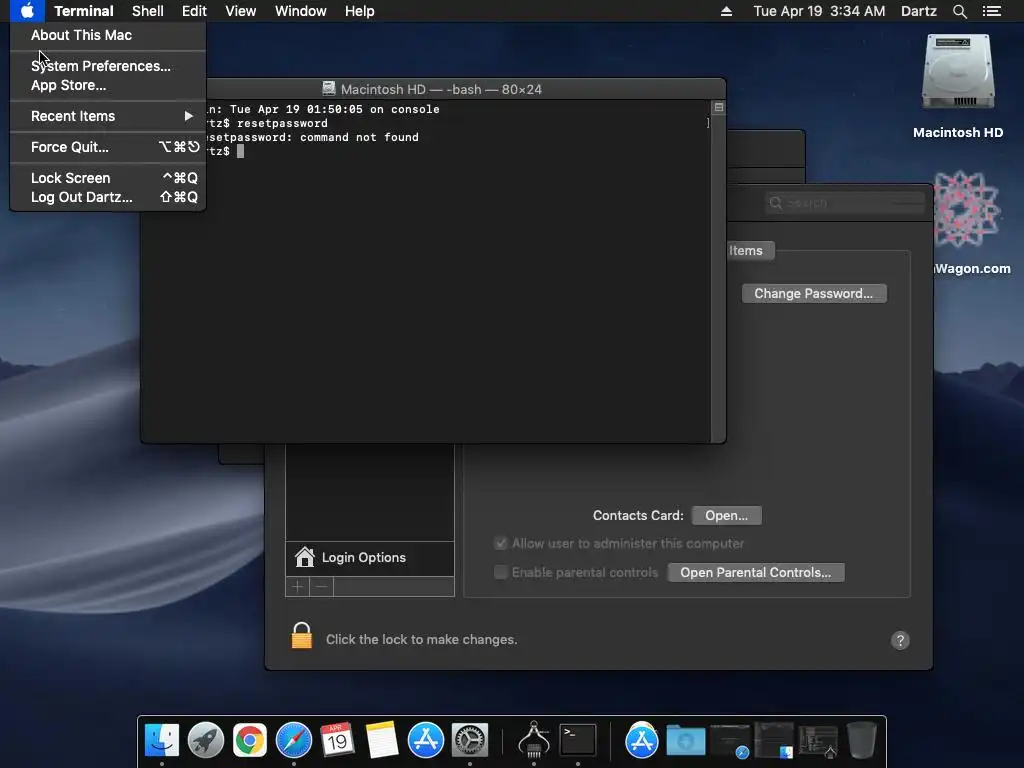The image size is (1024, 768).
Task: Open the Apple menu icon
Action: click(27, 11)
